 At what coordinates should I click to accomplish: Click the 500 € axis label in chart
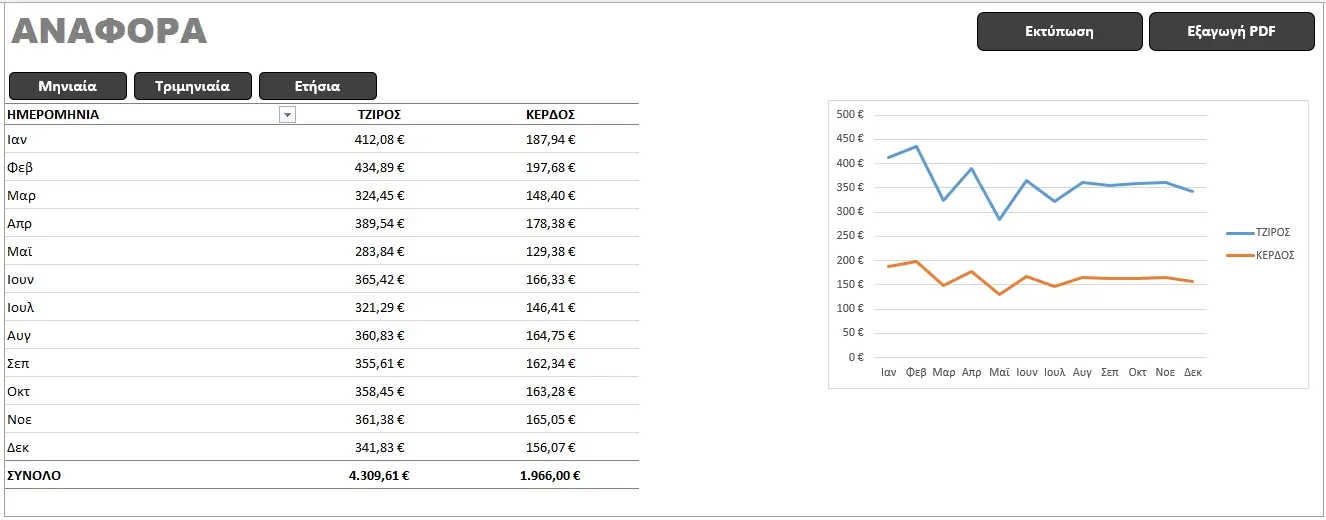pos(850,115)
